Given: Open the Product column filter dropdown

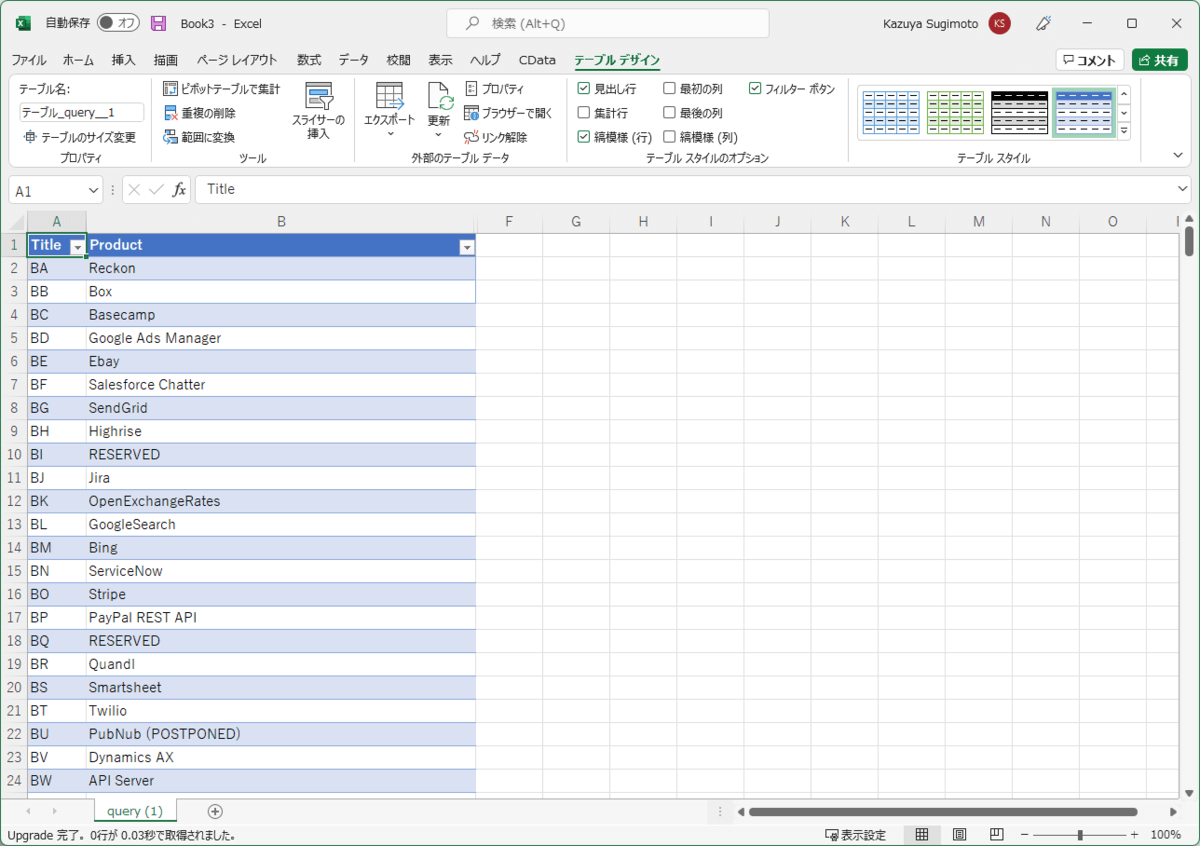Looking at the screenshot, I should (x=465, y=246).
